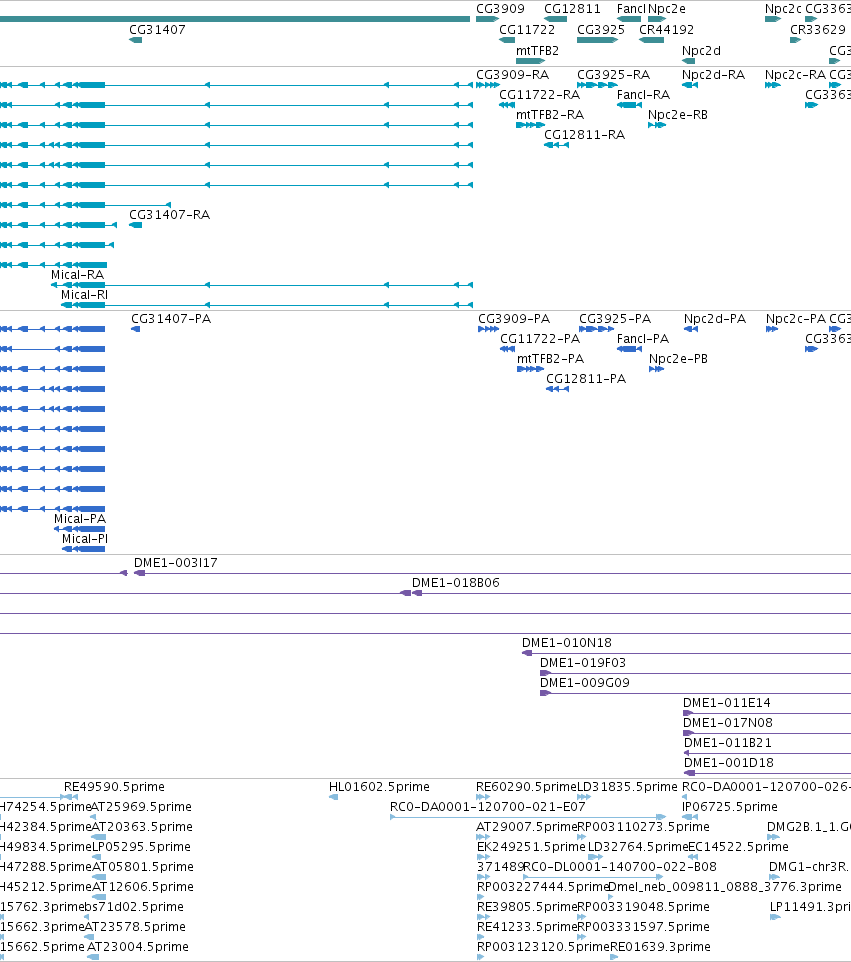Select the DME1-017N08 clone label
The image size is (851, 962).
728,723
